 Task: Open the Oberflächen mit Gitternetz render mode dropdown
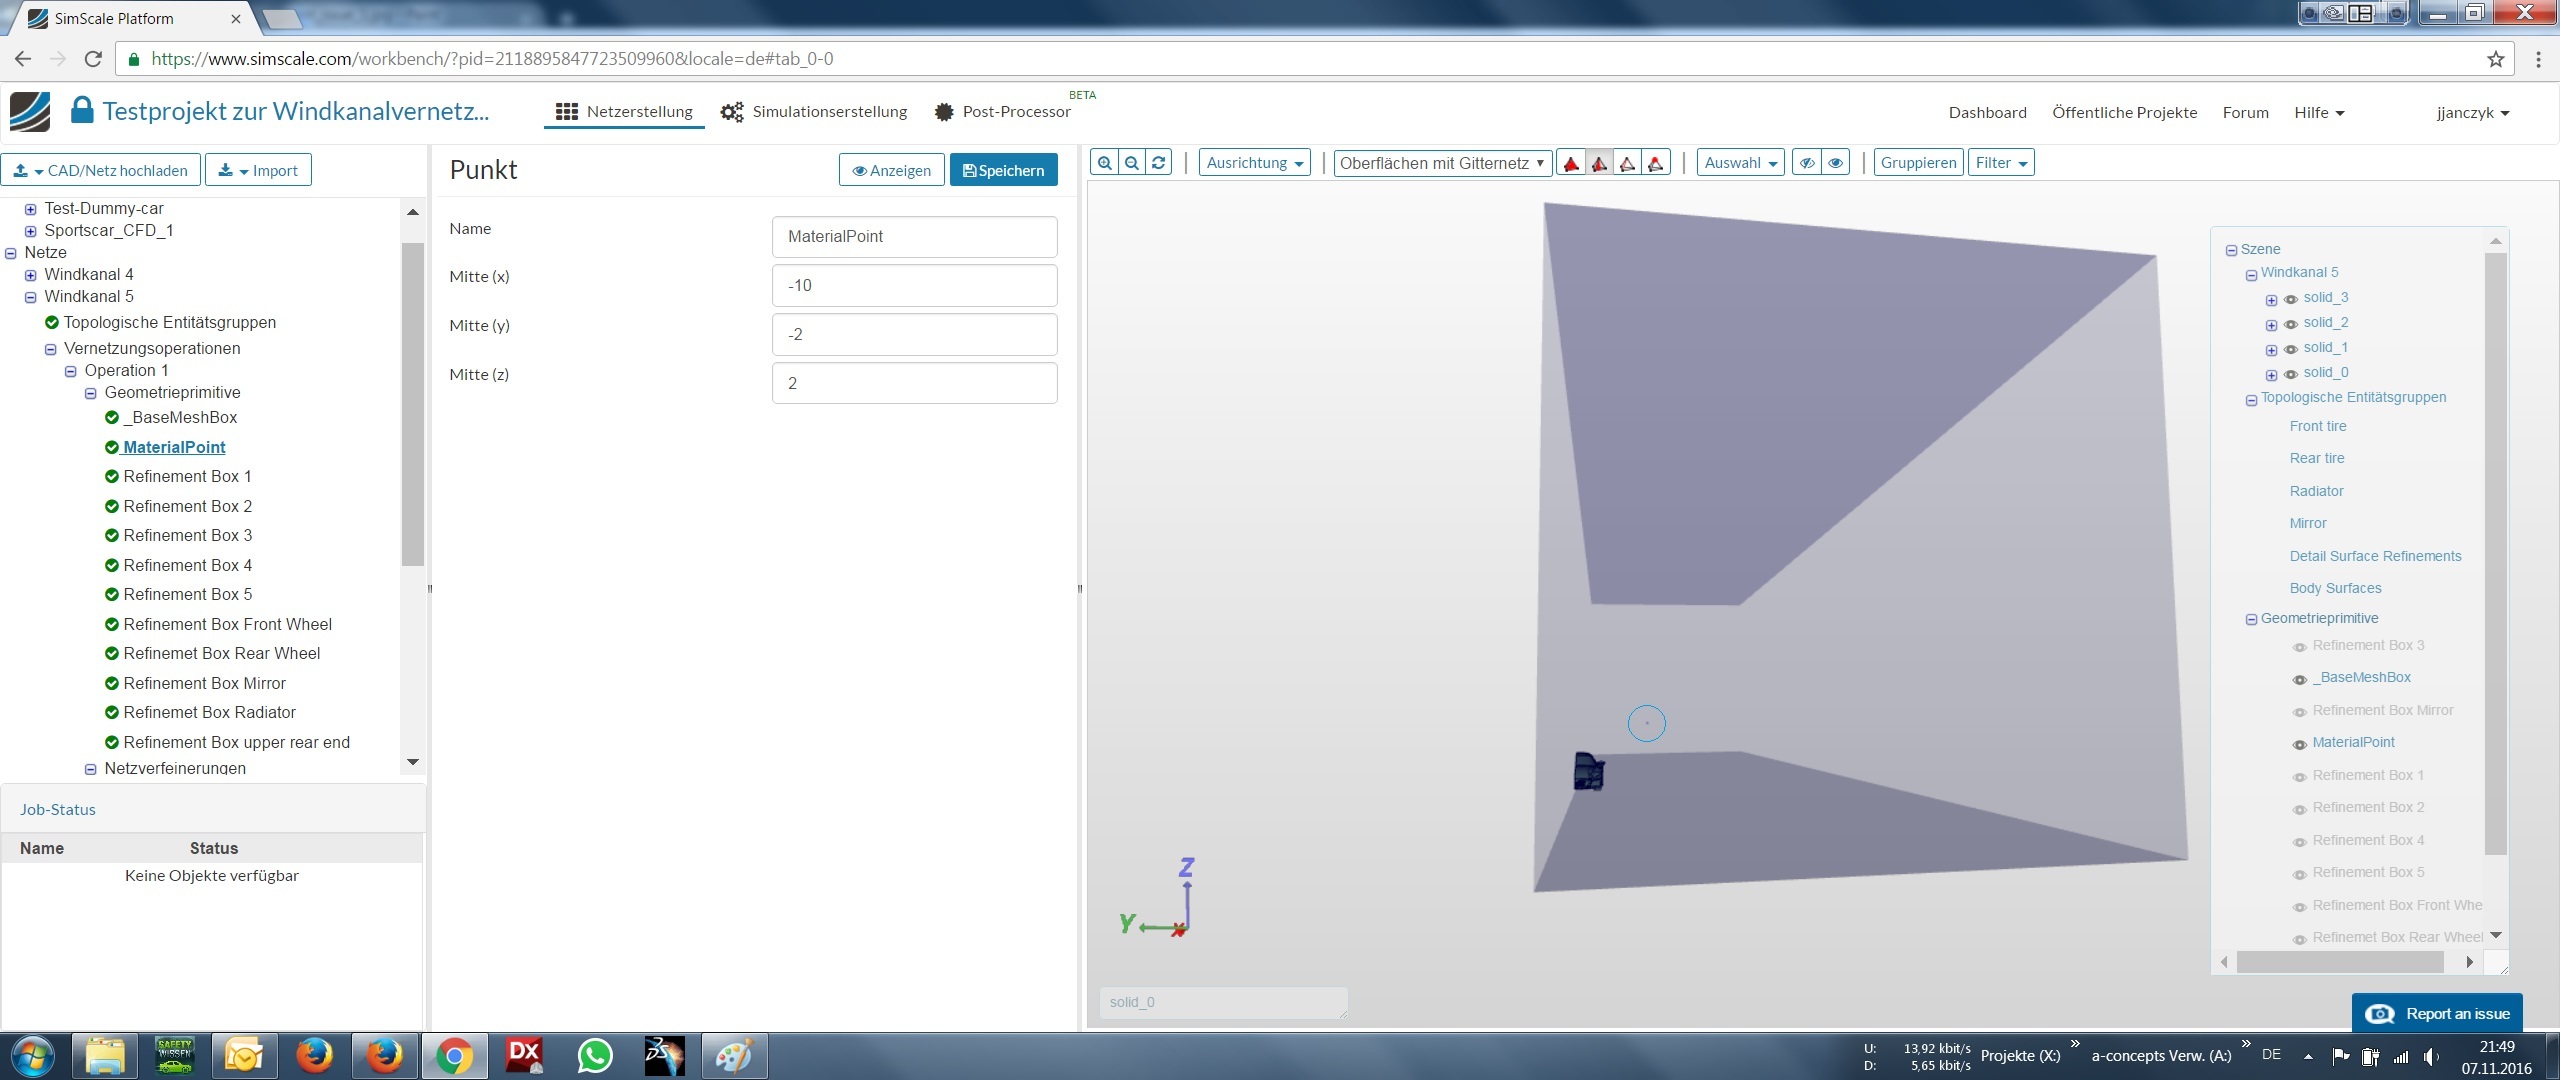click(1442, 163)
